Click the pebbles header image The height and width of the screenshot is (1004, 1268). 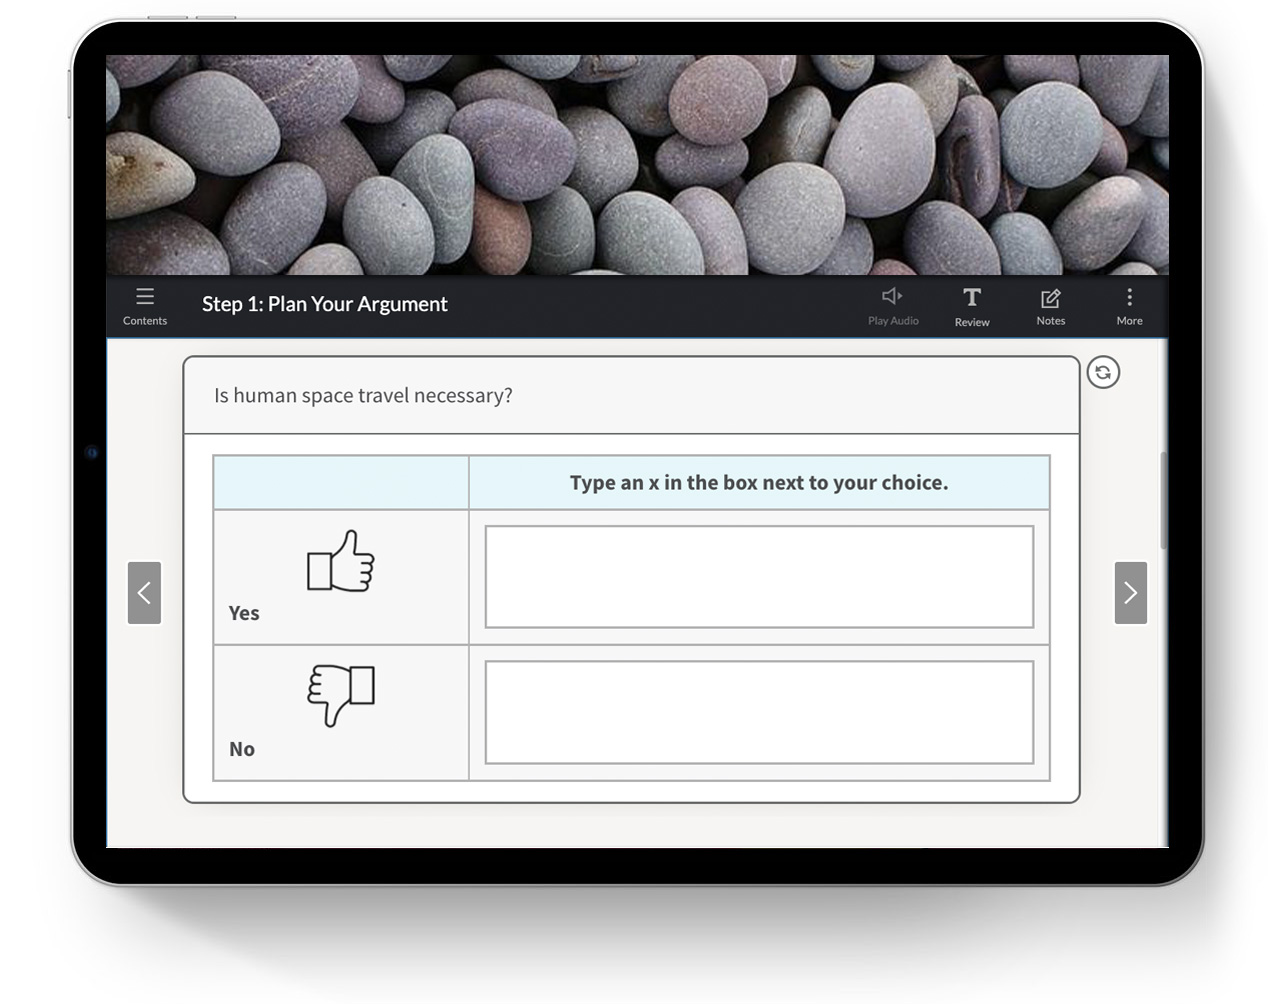click(637, 165)
